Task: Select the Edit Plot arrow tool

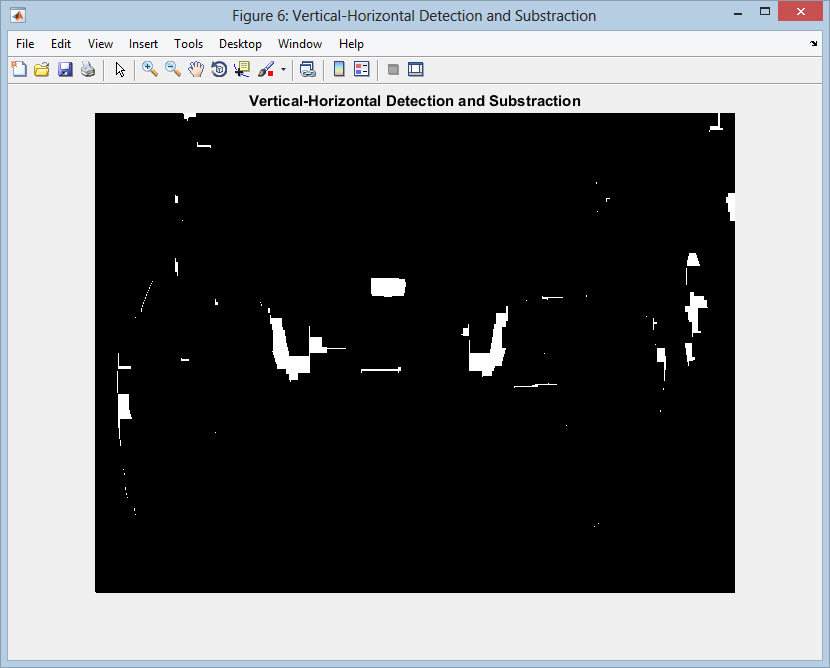Action: pos(120,69)
